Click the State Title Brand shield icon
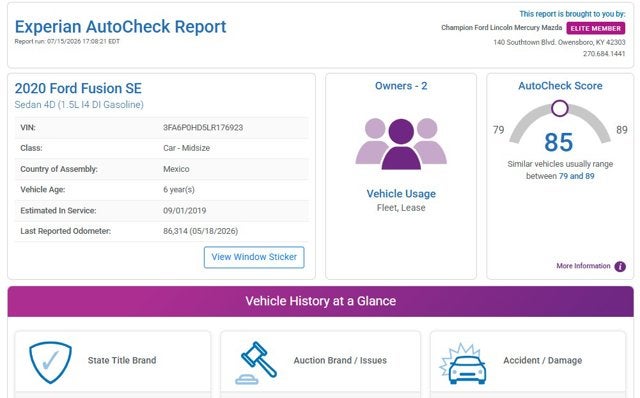The image size is (640, 398). click(51, 362)
